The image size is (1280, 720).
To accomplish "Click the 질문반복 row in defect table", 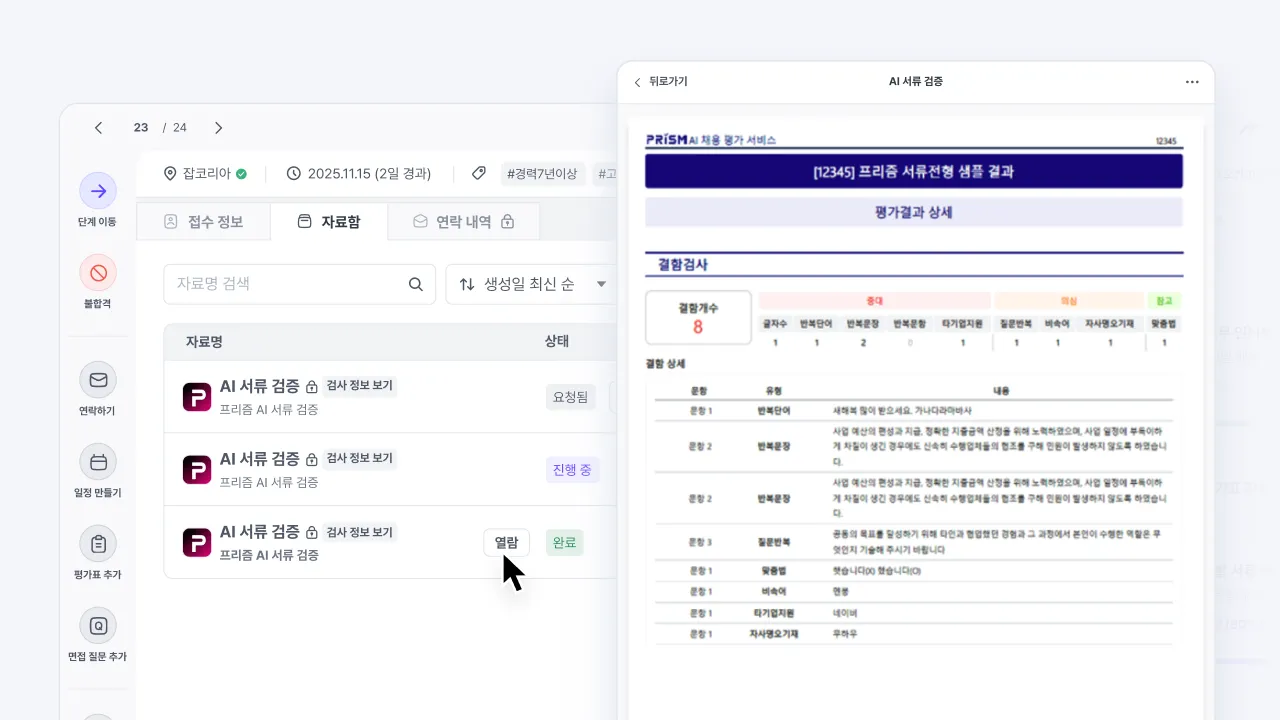I will 914,542.
